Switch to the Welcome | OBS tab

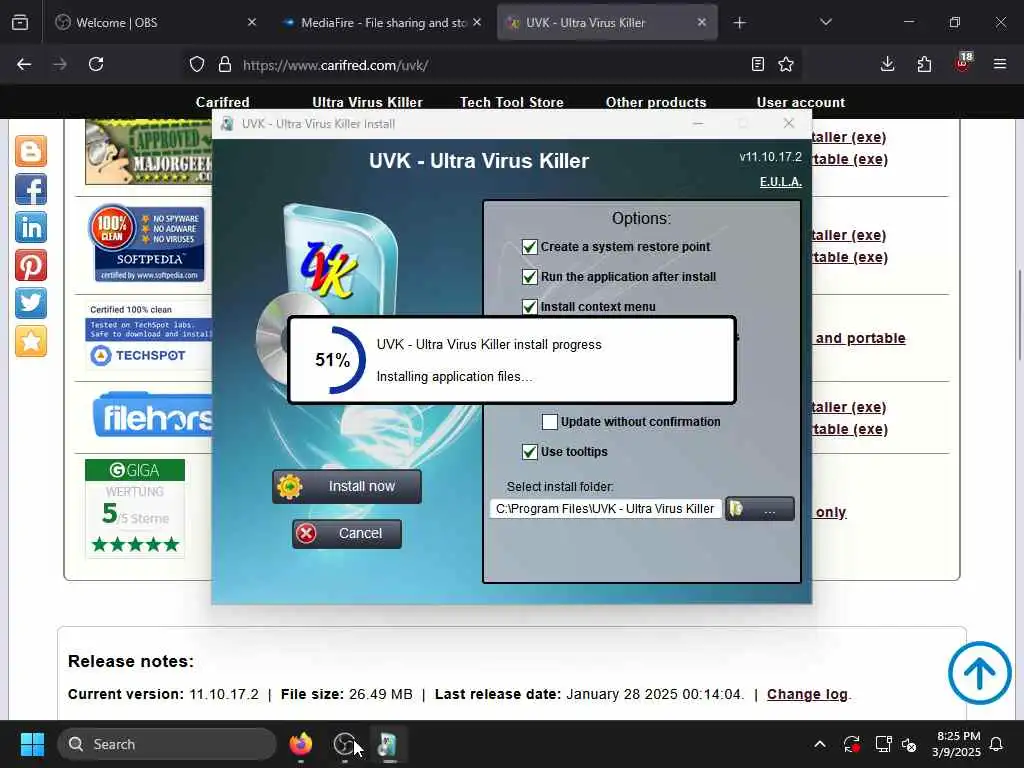(155, 23)
